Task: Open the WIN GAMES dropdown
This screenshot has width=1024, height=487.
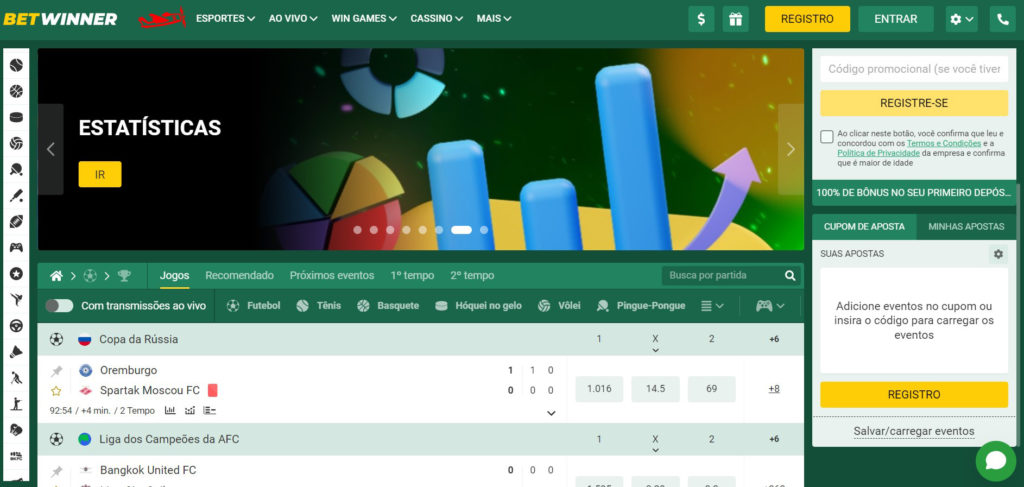Action: 364,19
